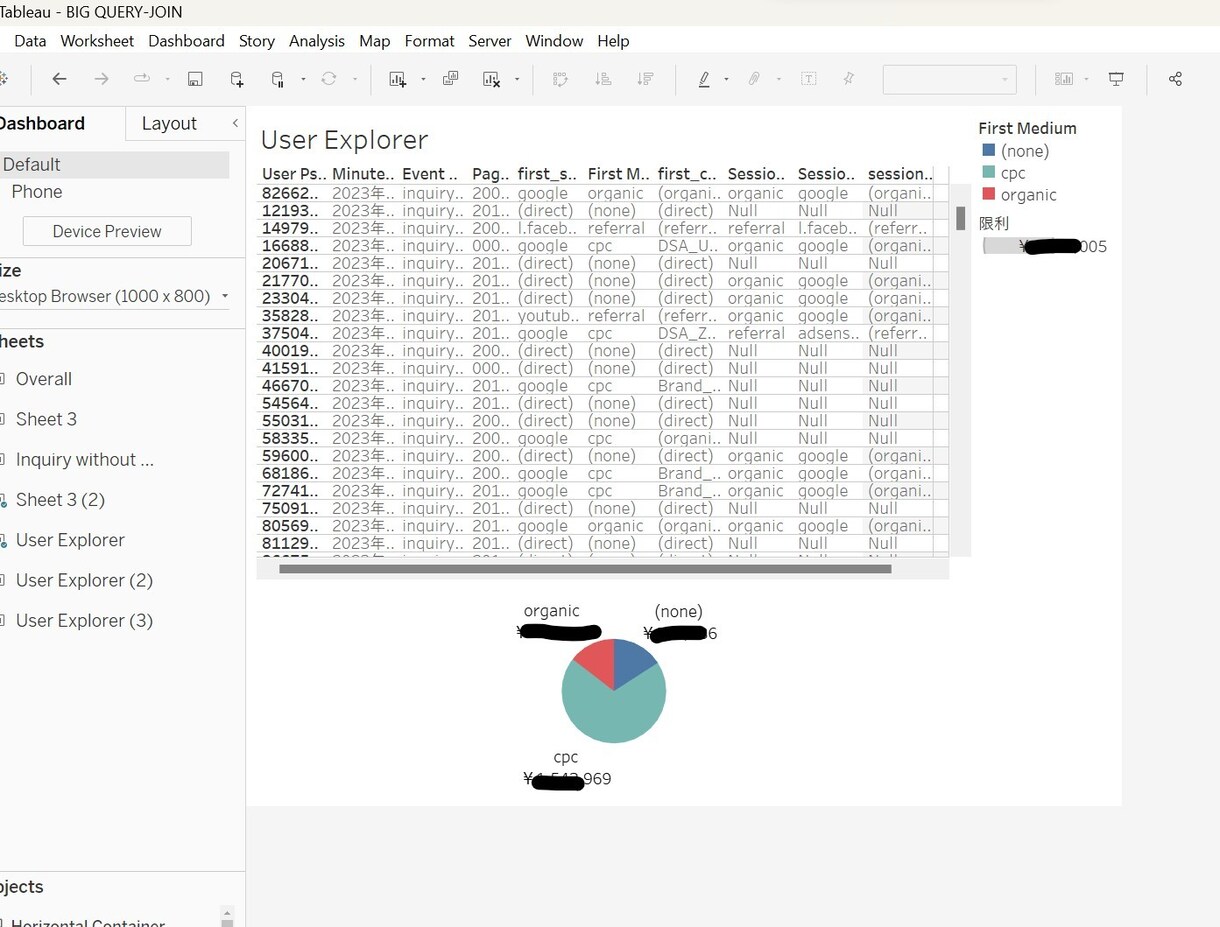This screenshot has height=927, width=1220.
Task: Open the Replay Animation dropdown arrow
Action: pos(167,79)
